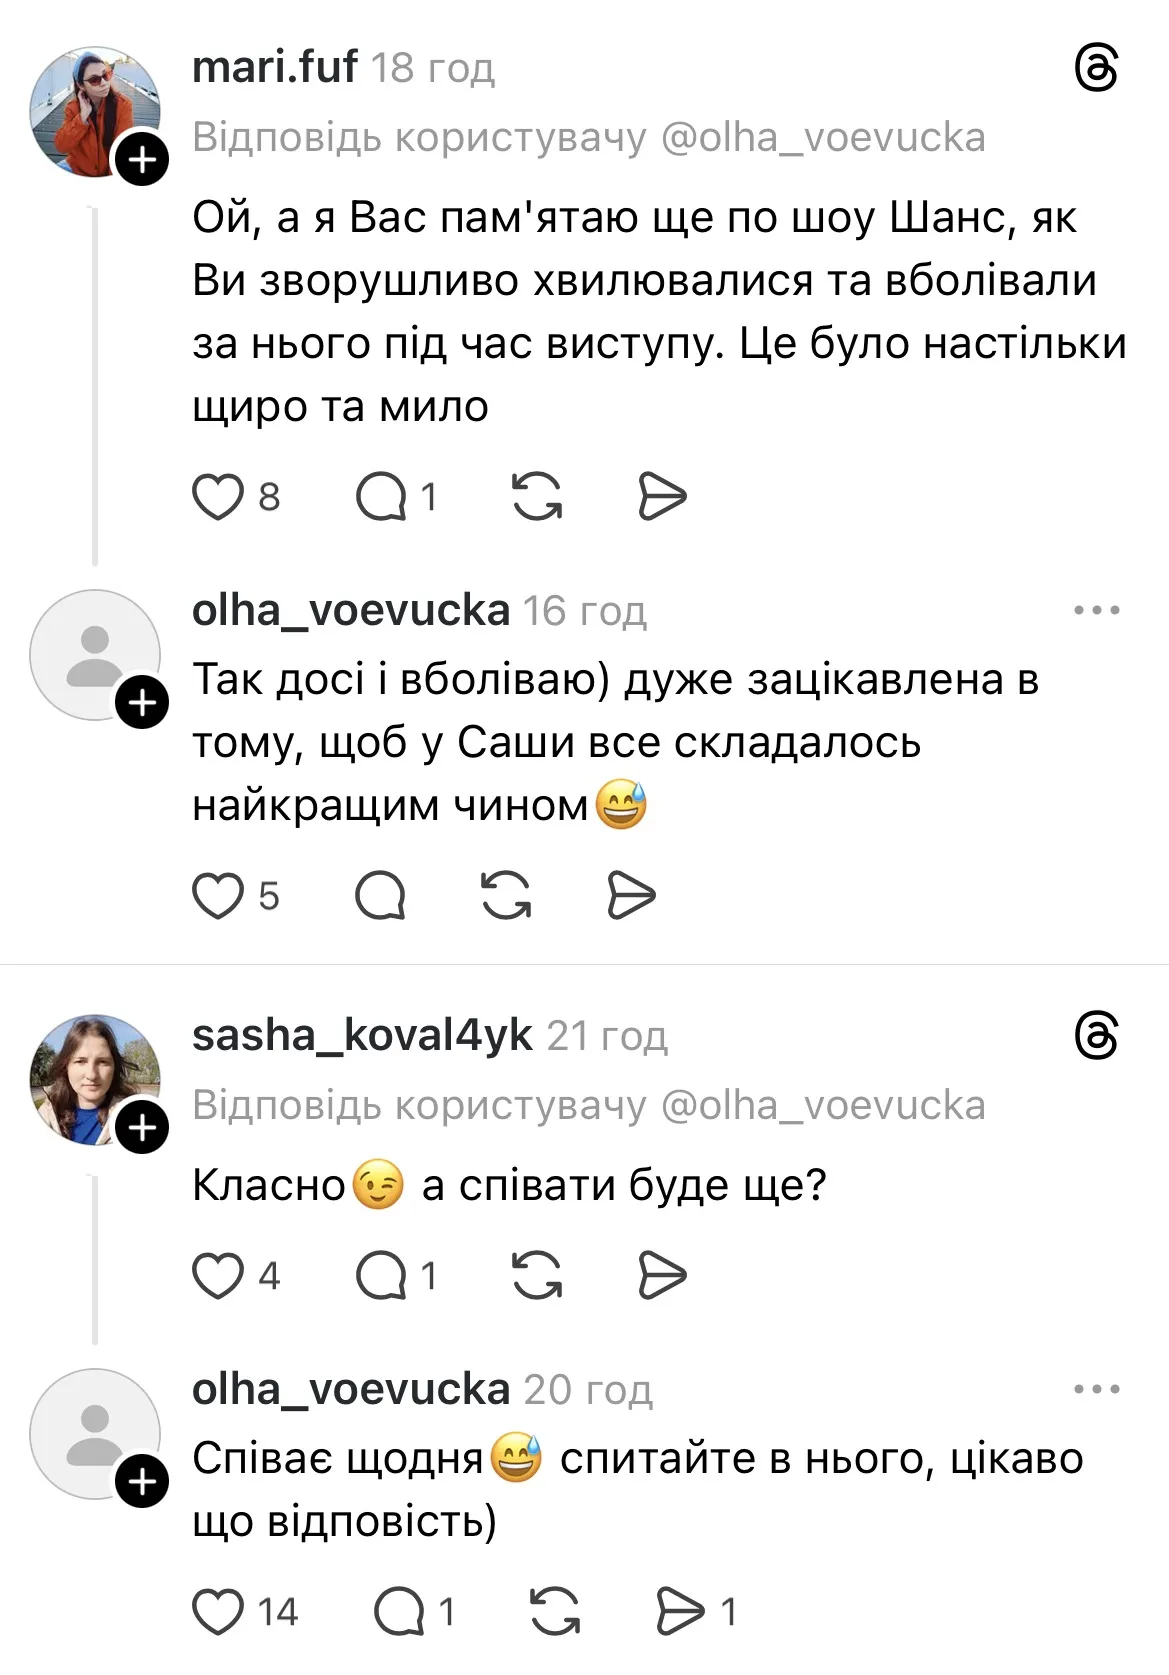Like sasha_koval4yk's comment with heart icon
This screenshot has width=1169, height=1675.
pyautogui.click(x=218, y=1275)
